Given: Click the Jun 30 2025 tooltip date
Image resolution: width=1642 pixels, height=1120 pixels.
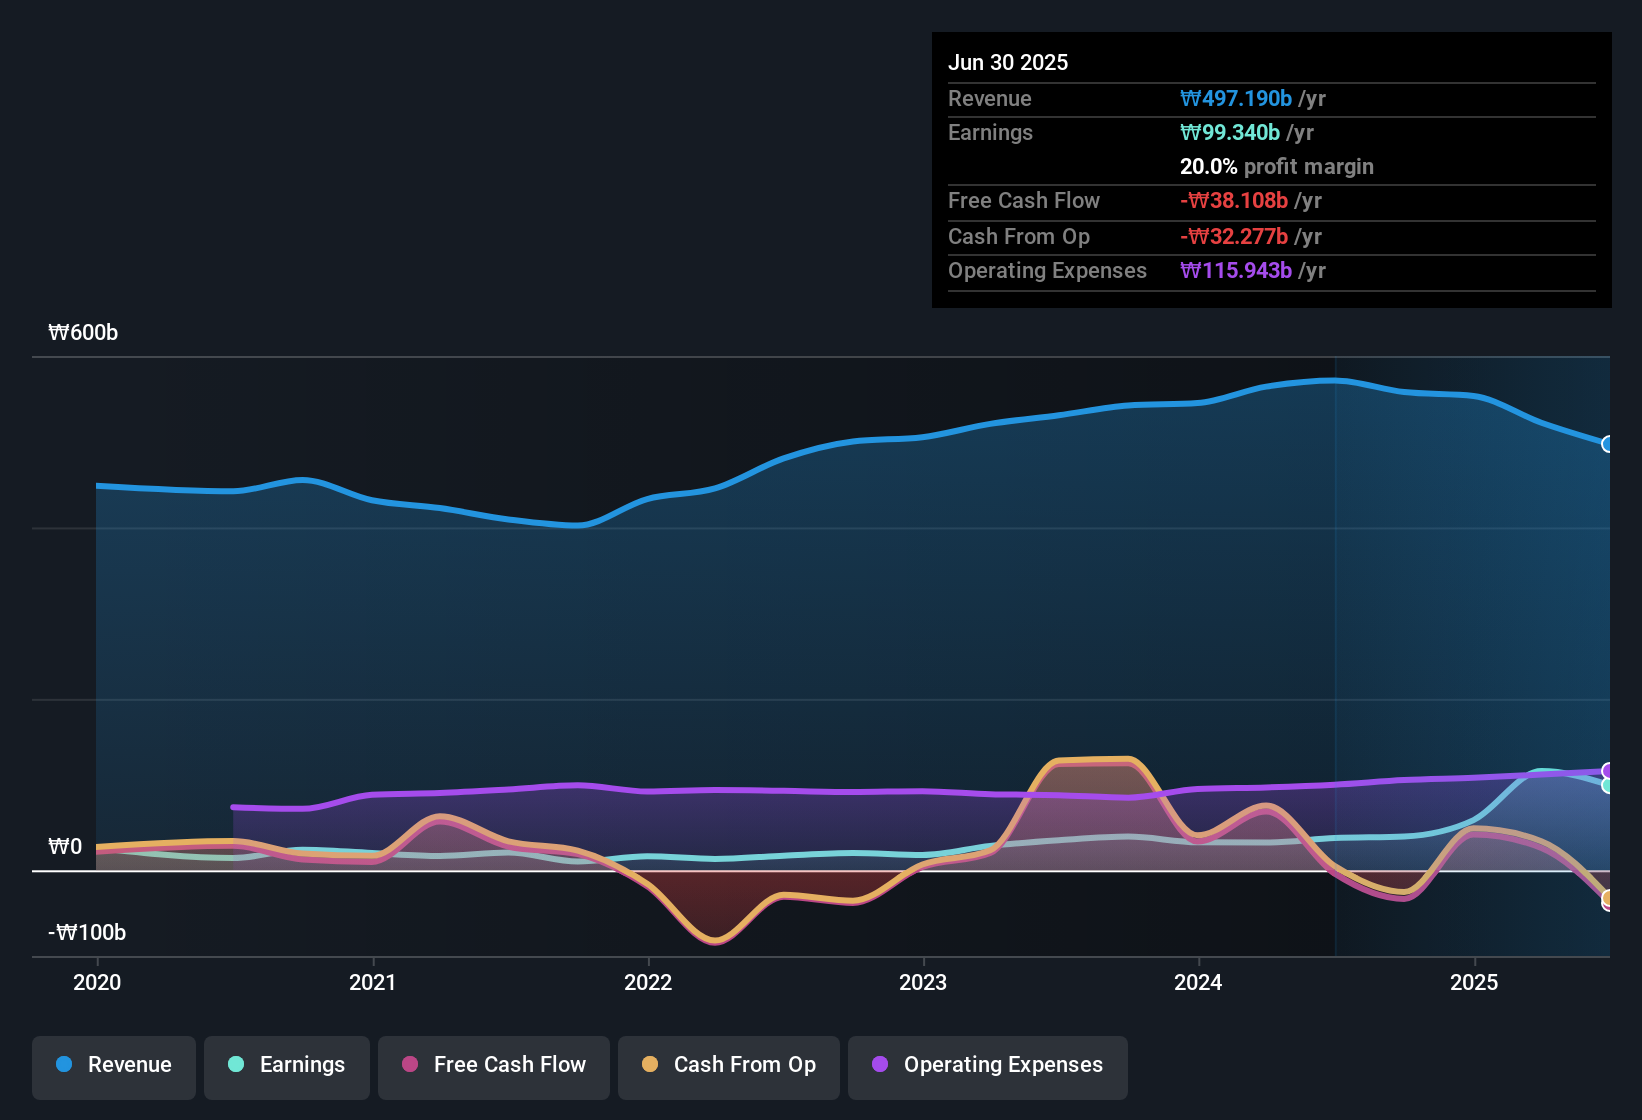Looking at the screenshot, I should coord(1008,62).
